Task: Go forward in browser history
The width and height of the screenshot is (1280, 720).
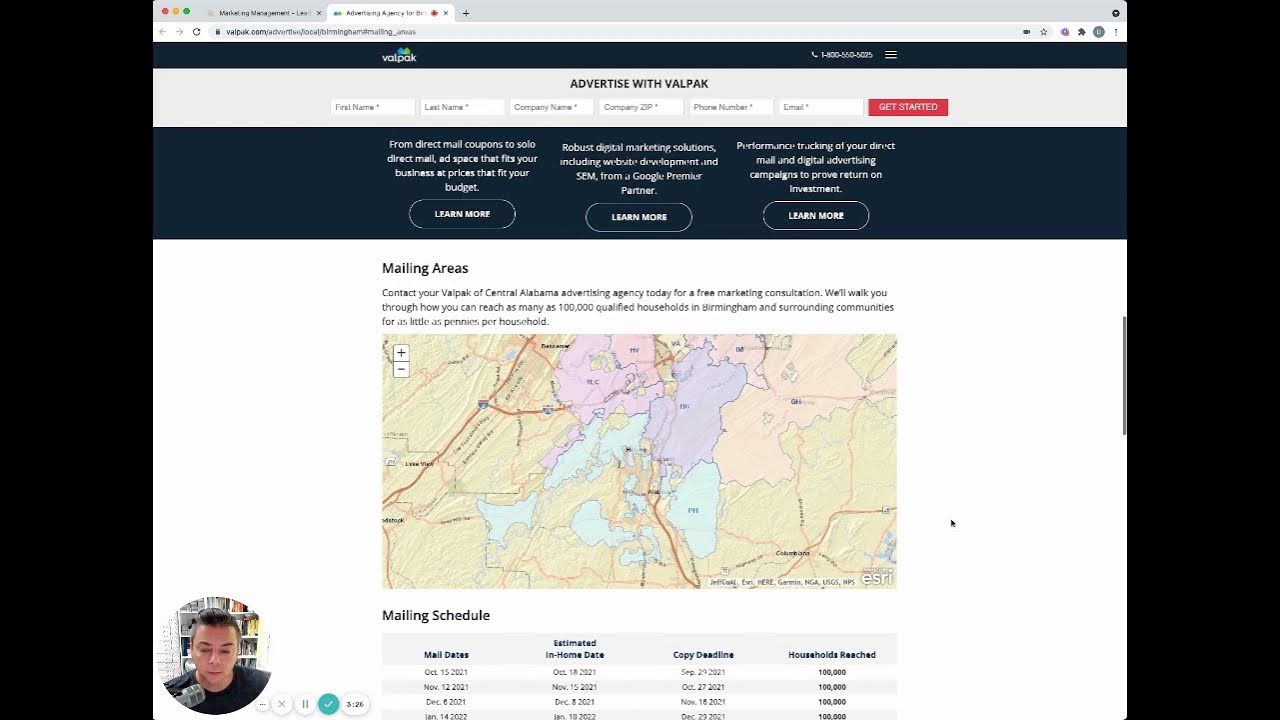Action: click(179, 32)
